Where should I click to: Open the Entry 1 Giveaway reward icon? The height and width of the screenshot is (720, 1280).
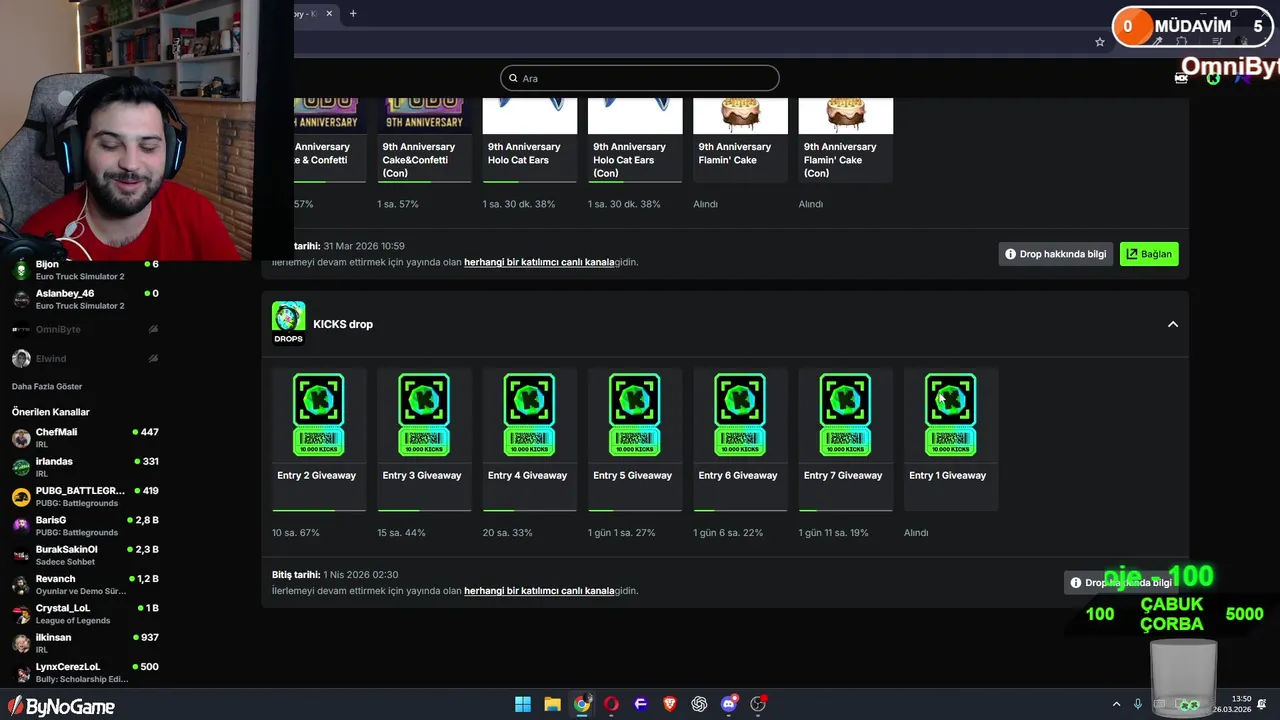[951, 415]
